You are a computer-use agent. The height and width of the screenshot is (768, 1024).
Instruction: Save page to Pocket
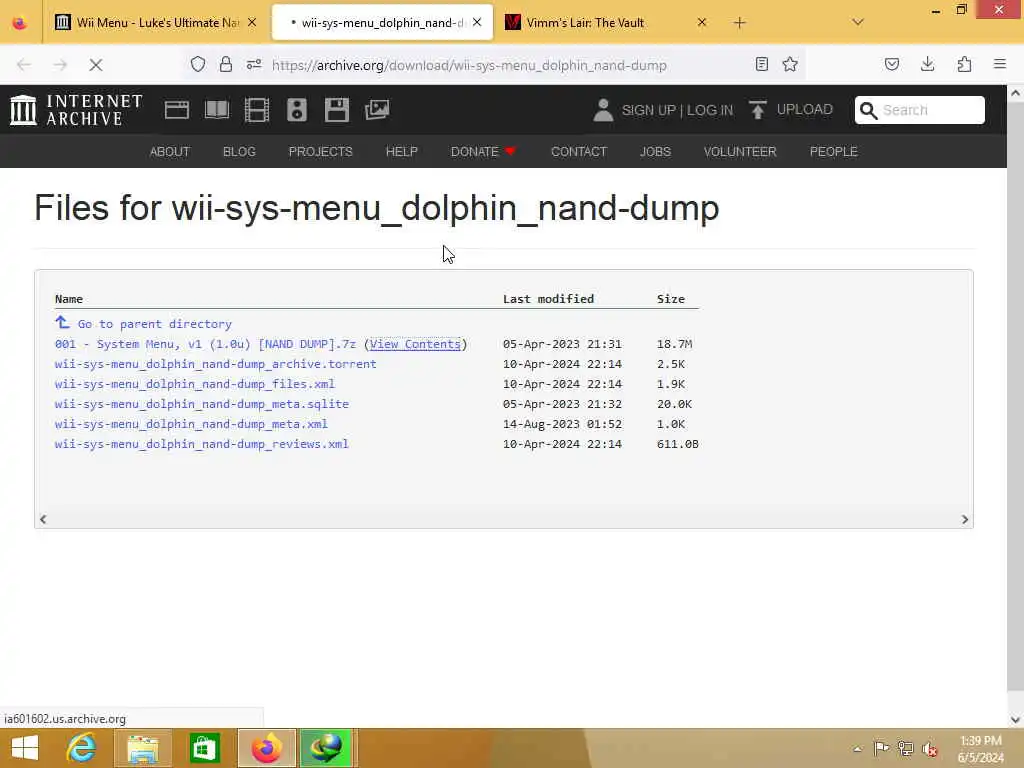click(x=892, y=64)
